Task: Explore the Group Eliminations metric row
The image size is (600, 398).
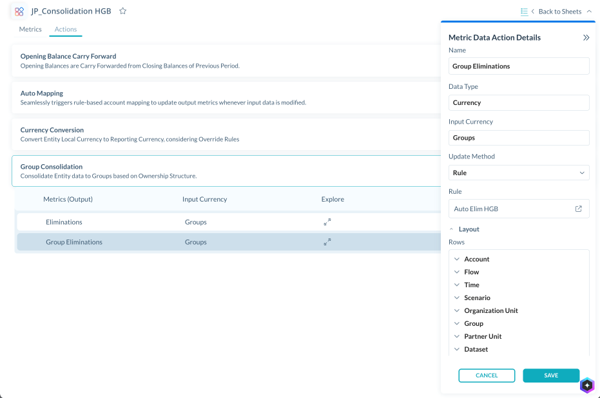Action: pyautogui.click(x=327, y=242)
